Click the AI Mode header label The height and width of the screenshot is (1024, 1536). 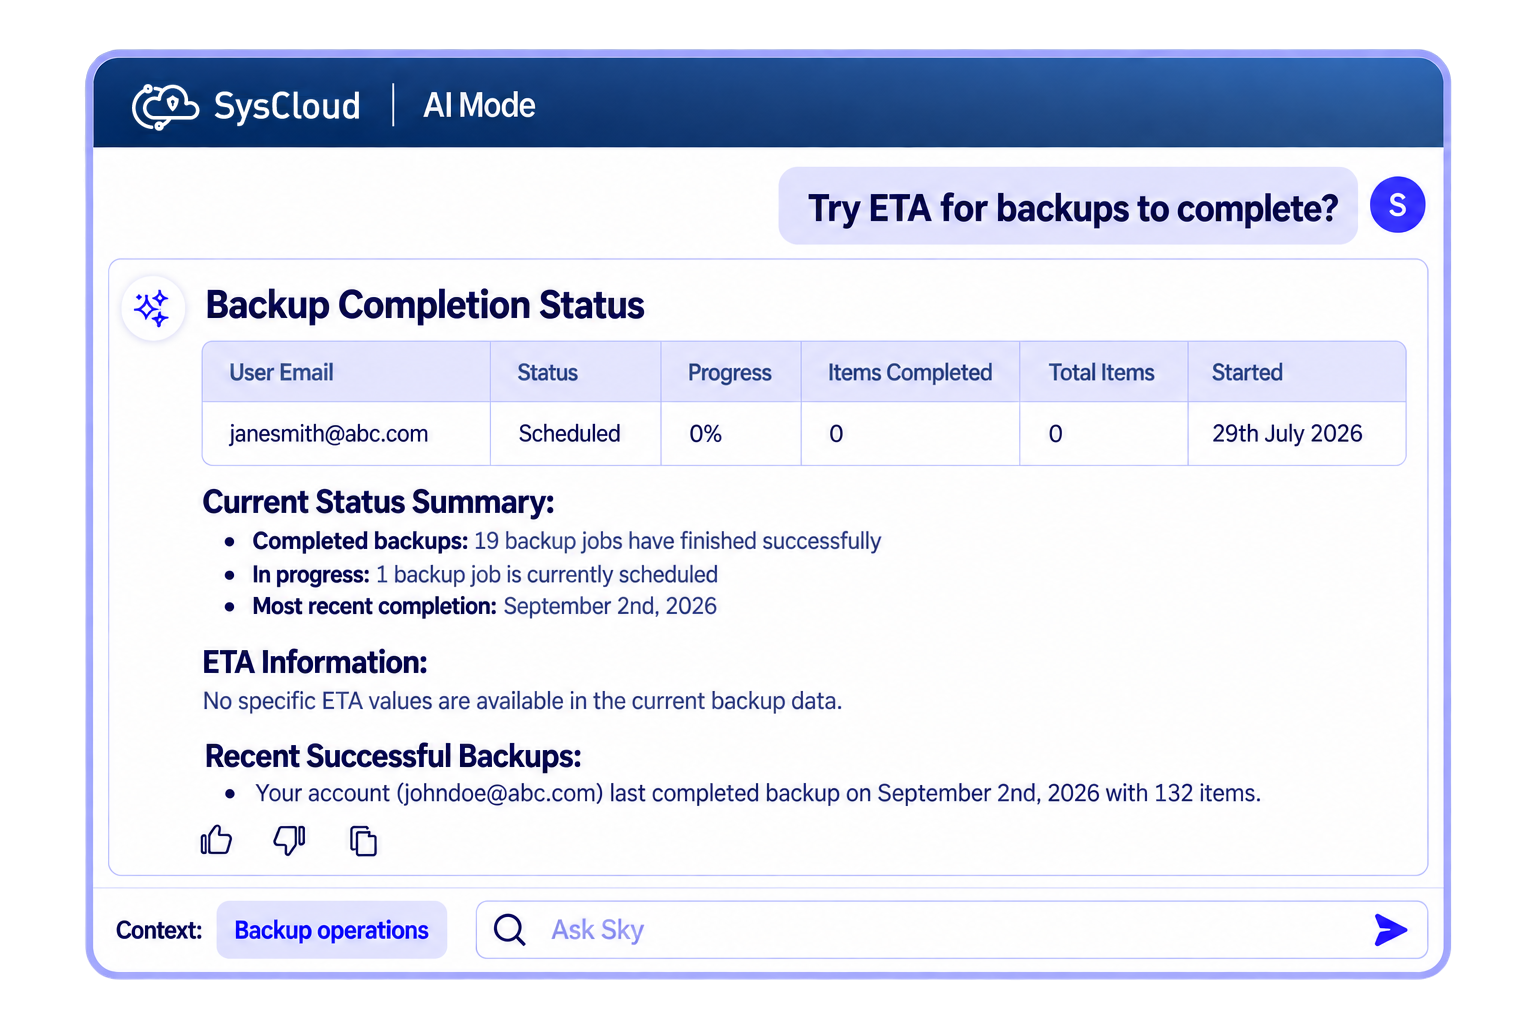pyautogui.click(x=479, y=106)
